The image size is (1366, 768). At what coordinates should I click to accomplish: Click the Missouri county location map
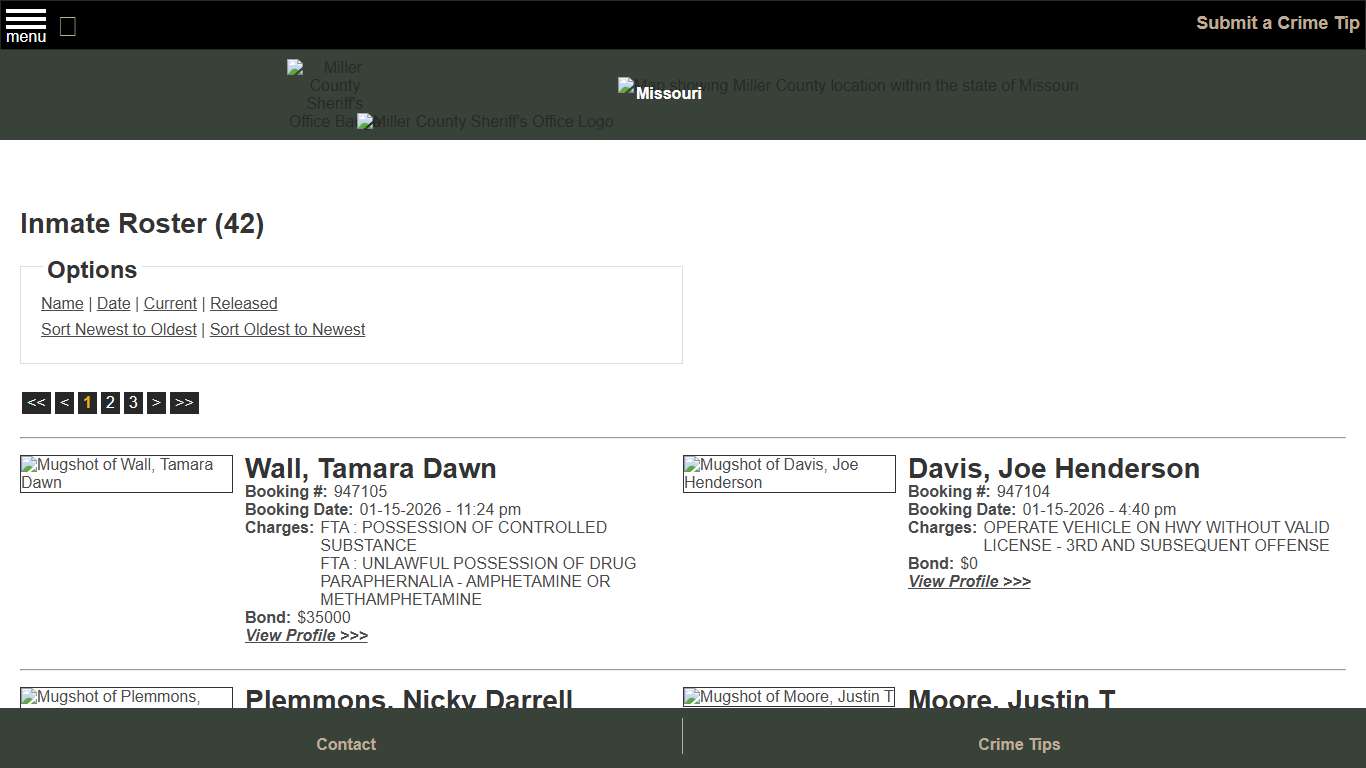[x=848, y=85]
